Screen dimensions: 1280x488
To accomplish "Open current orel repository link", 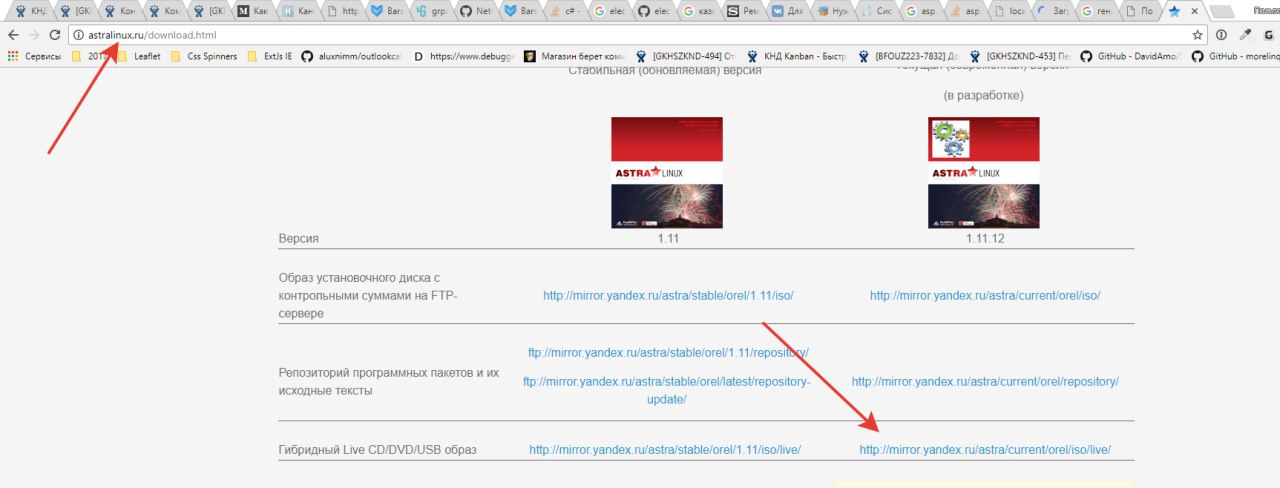I will pyautogui.click(x=985, y=381).
